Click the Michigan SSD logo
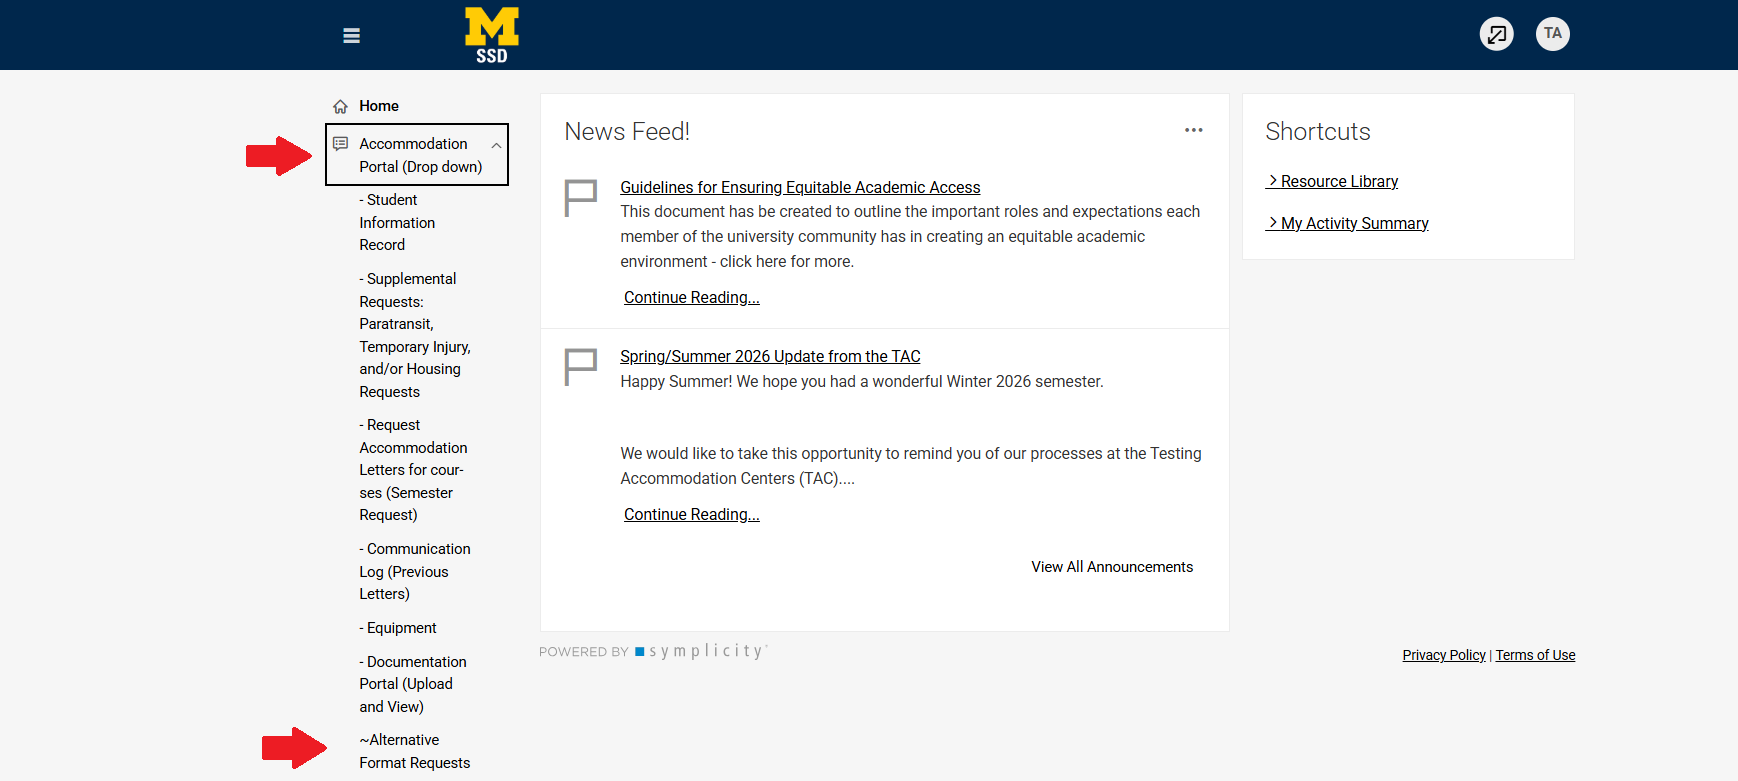 point(492,35)
